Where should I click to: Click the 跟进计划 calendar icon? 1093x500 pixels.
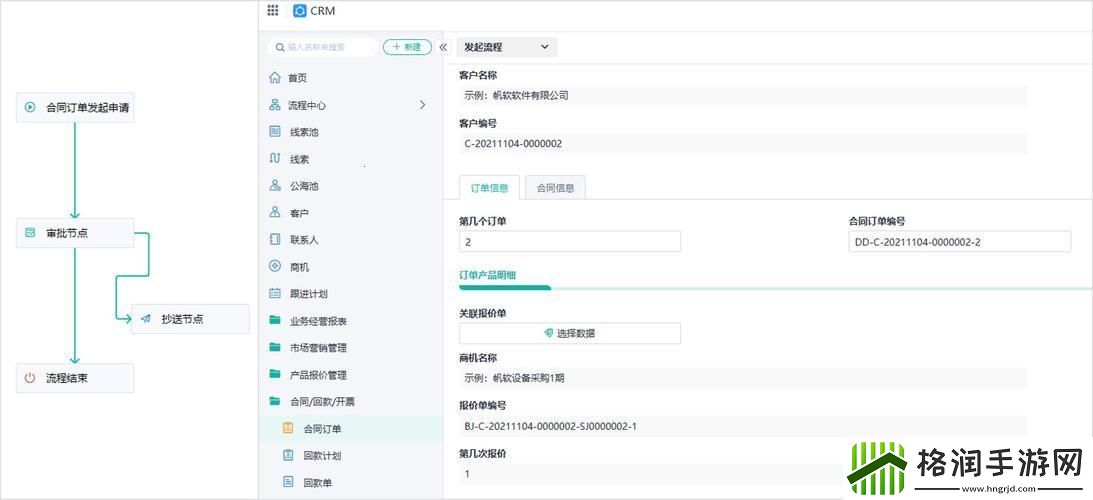tap(275, 294)
